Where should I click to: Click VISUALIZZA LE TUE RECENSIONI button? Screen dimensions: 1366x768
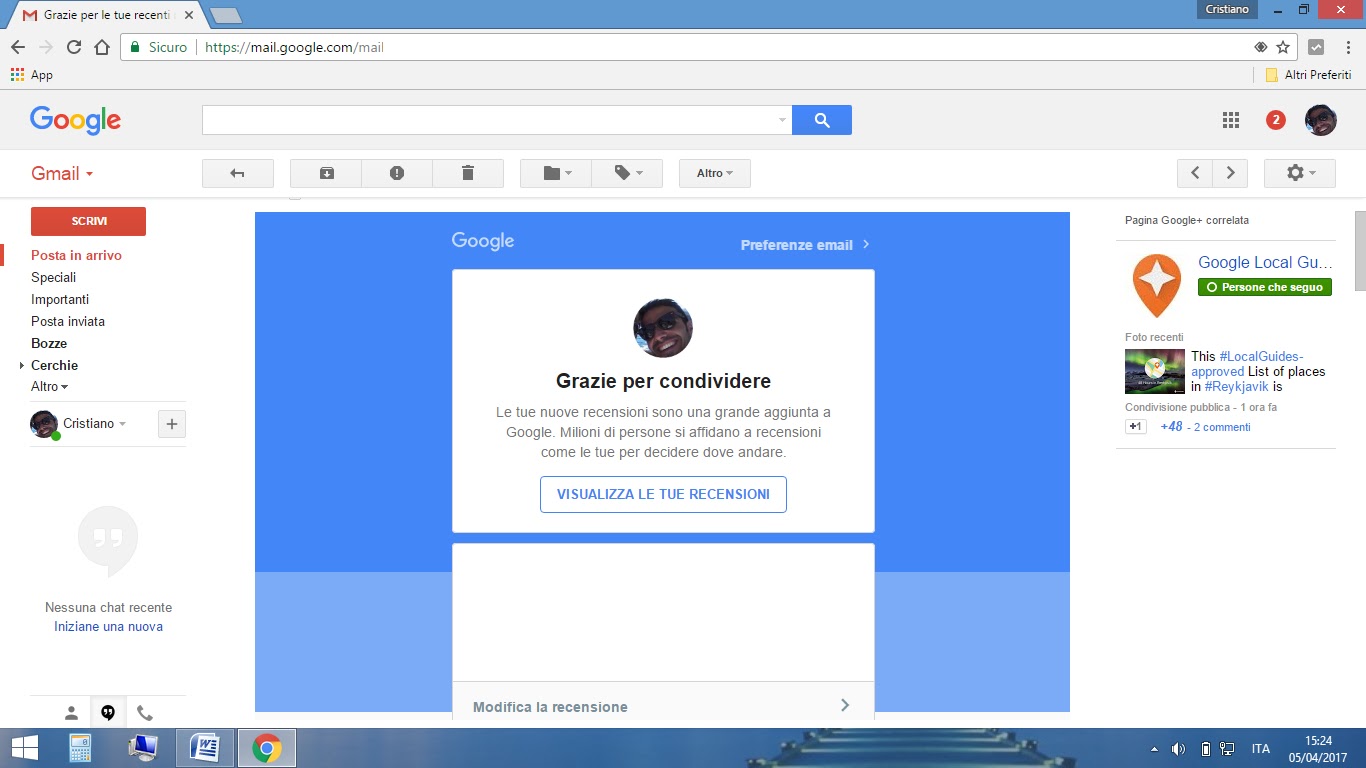(x=663, y=494)
